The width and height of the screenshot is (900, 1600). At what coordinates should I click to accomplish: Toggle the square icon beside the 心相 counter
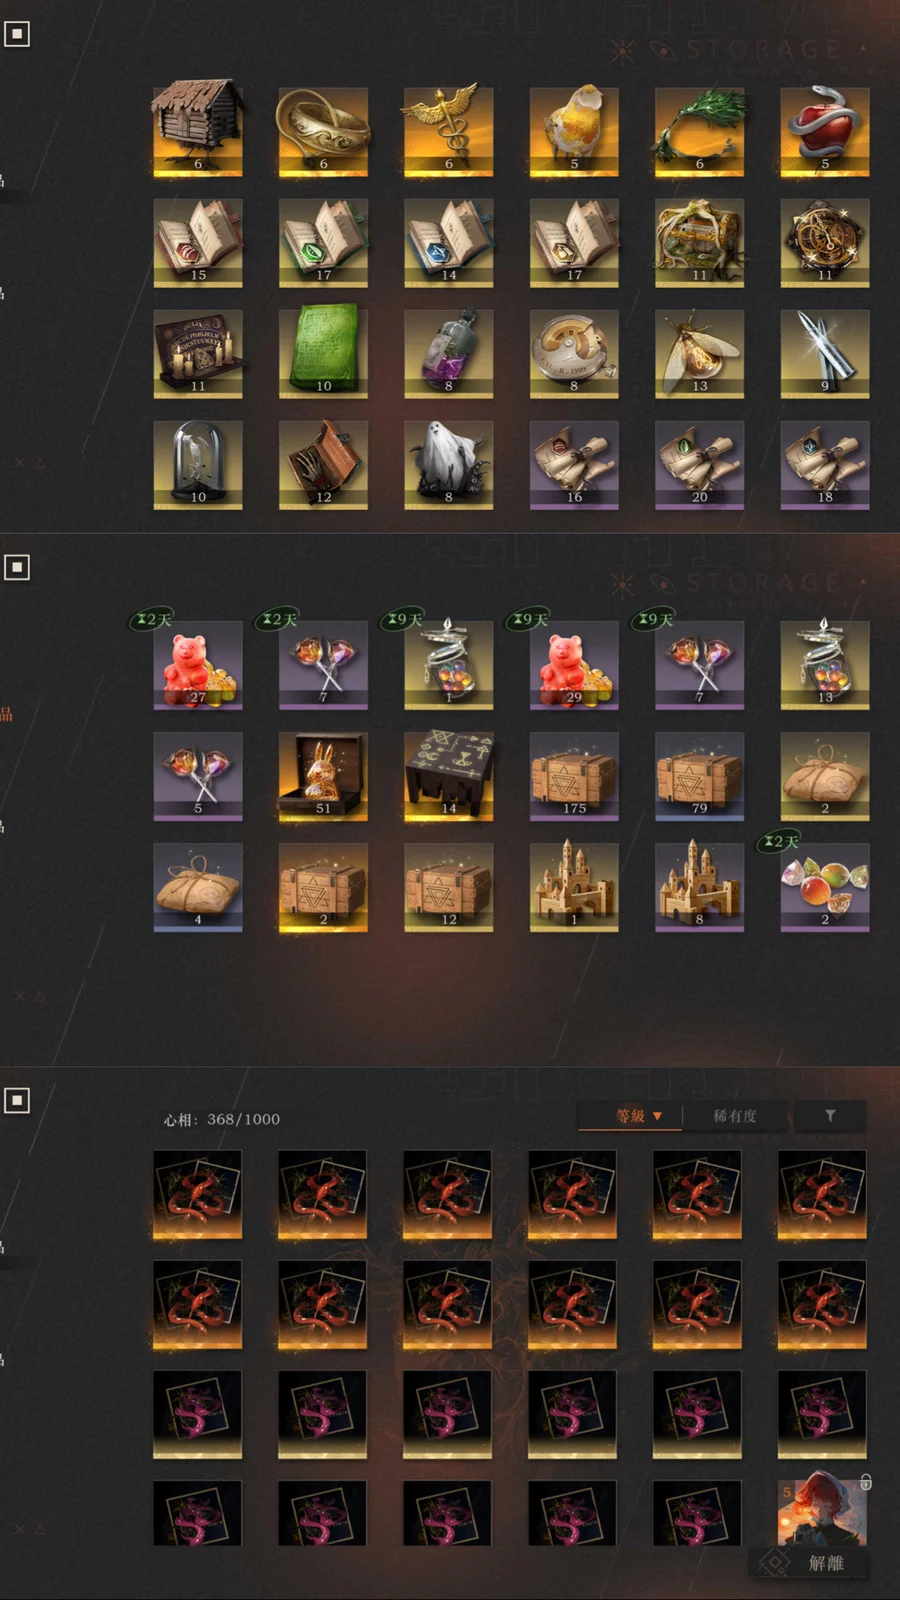(x=17, y=1100)
